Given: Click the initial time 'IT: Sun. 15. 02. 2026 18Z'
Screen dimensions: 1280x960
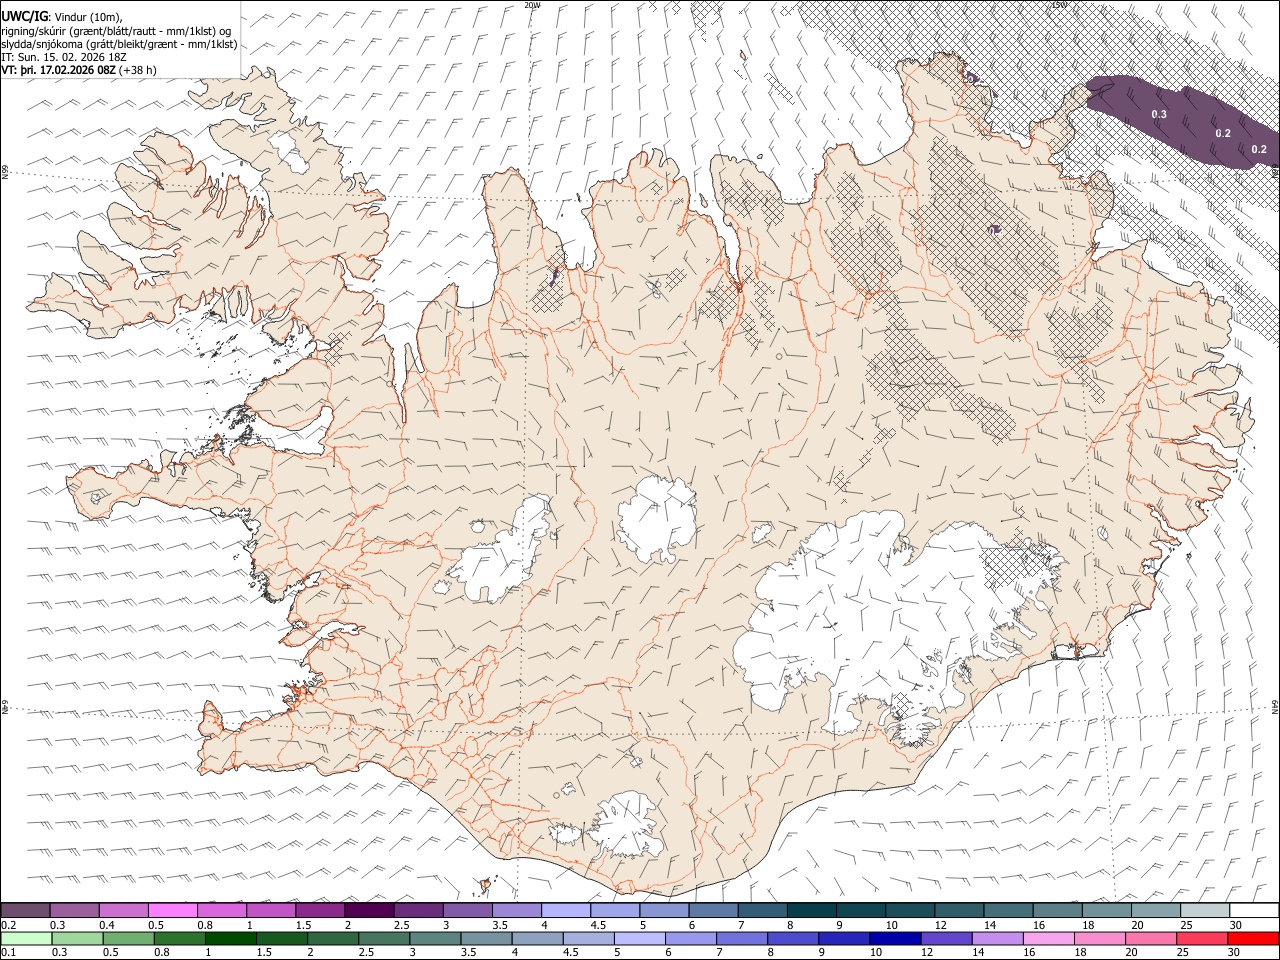Looking at the screenshot, I should tap(64, 57).
